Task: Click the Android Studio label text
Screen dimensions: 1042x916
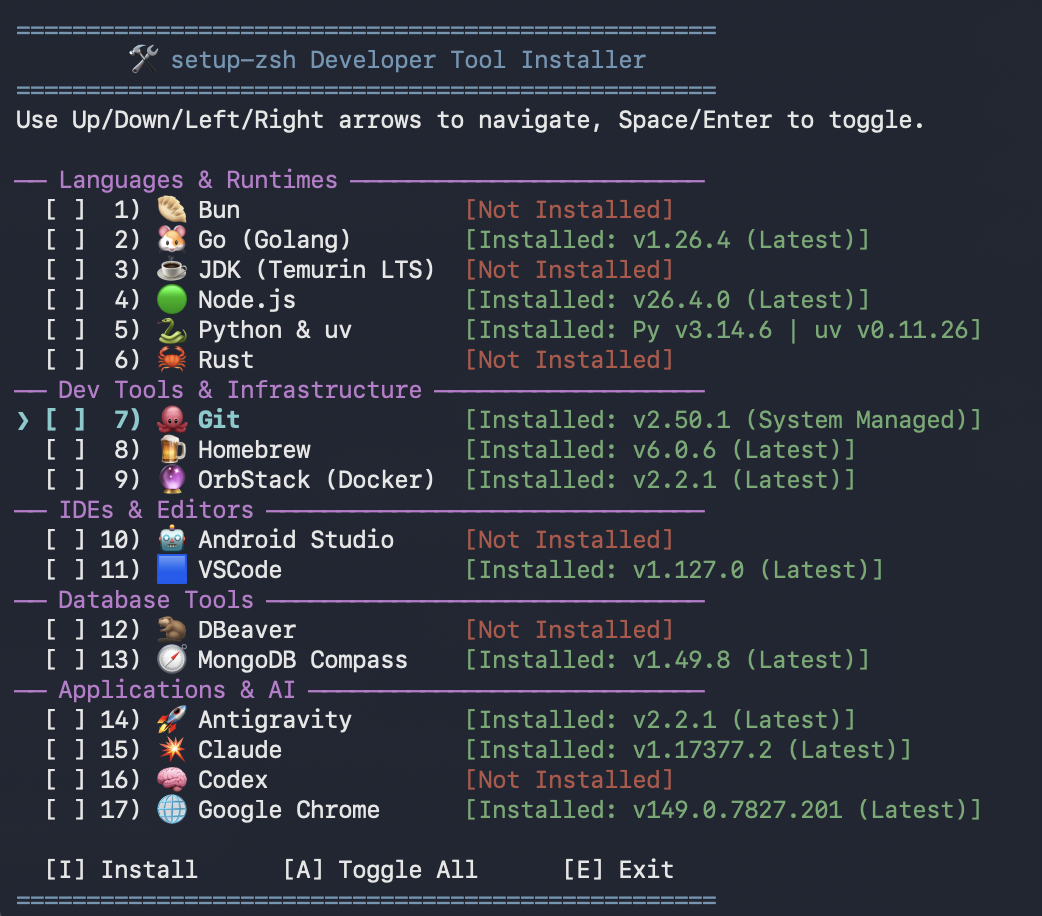Action: [296, 540]
